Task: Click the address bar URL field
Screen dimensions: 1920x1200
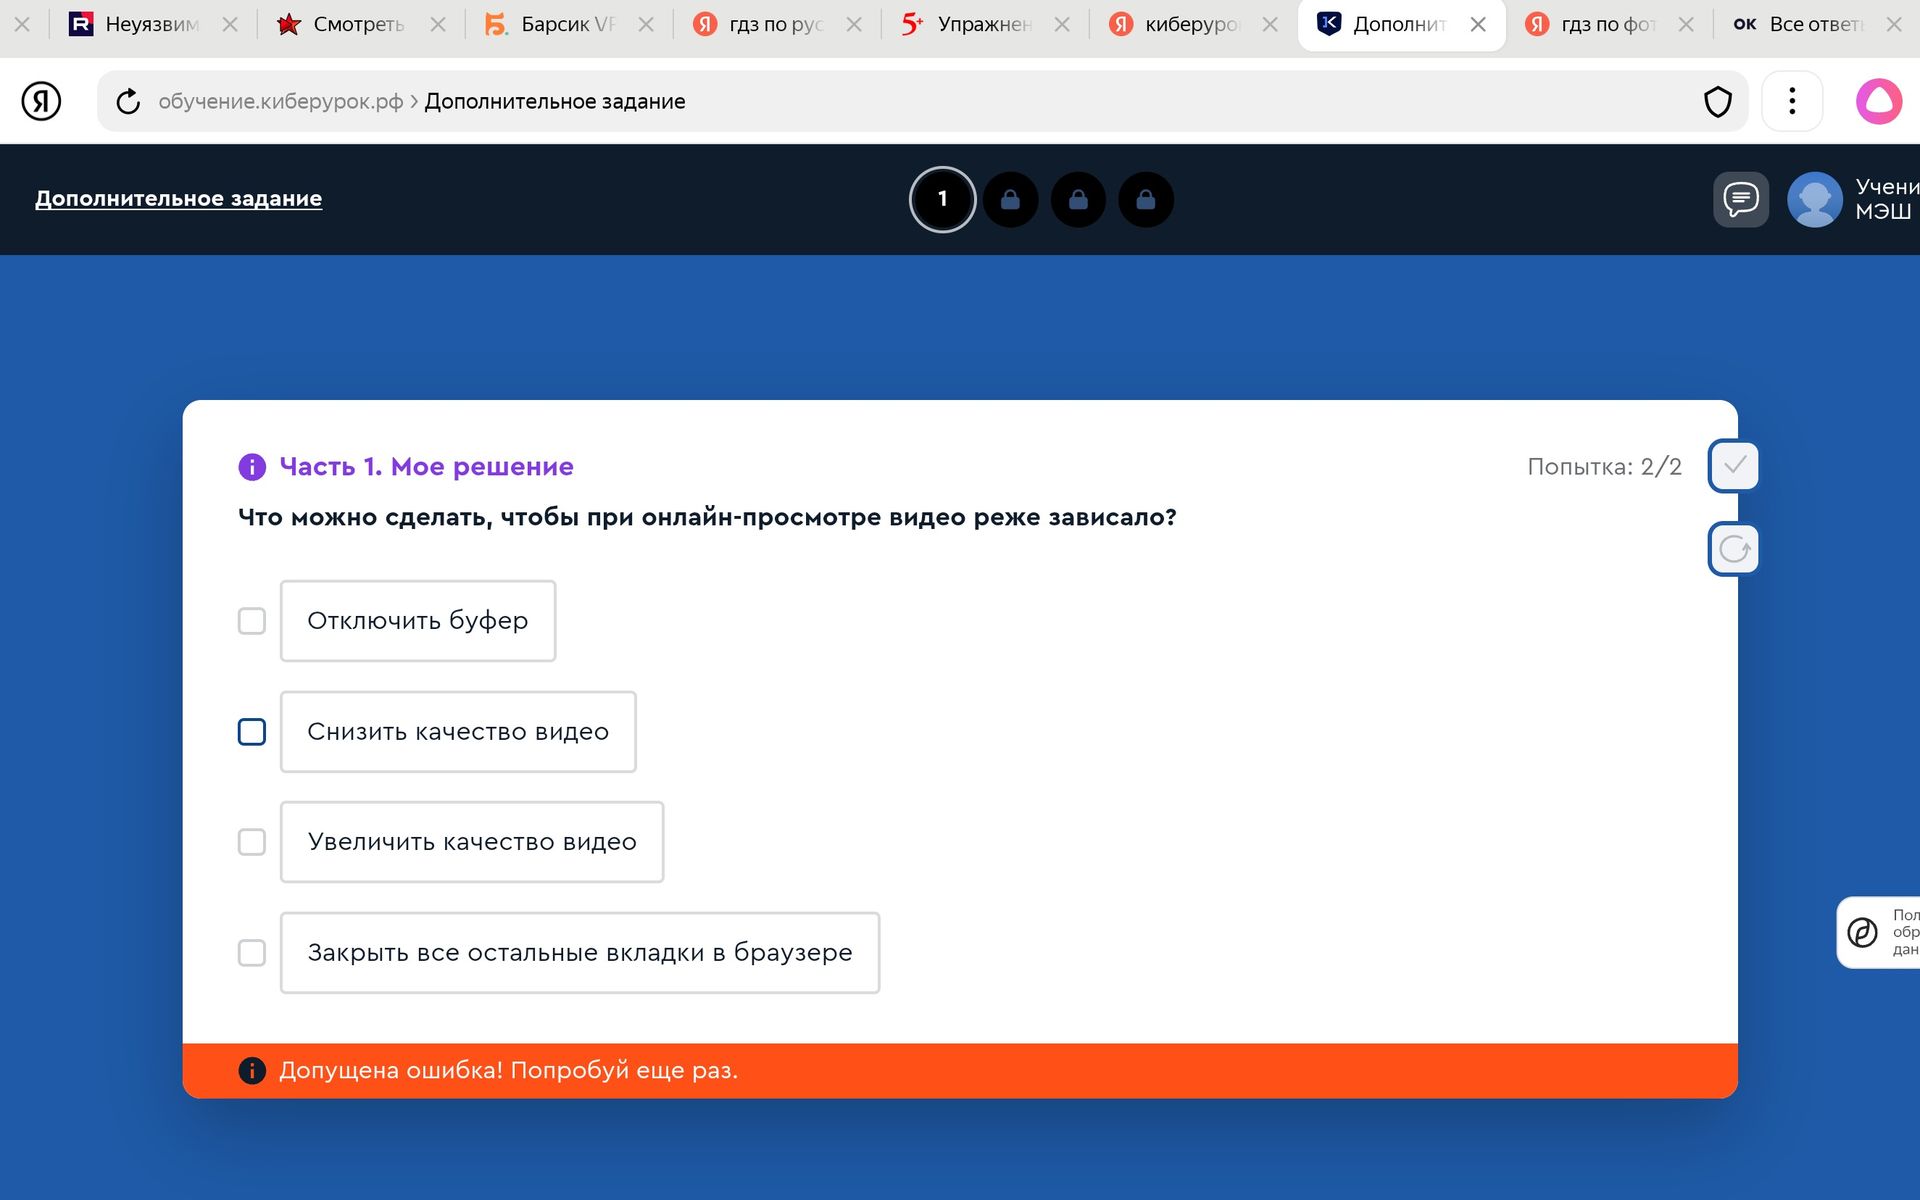Action: [922, 101]
